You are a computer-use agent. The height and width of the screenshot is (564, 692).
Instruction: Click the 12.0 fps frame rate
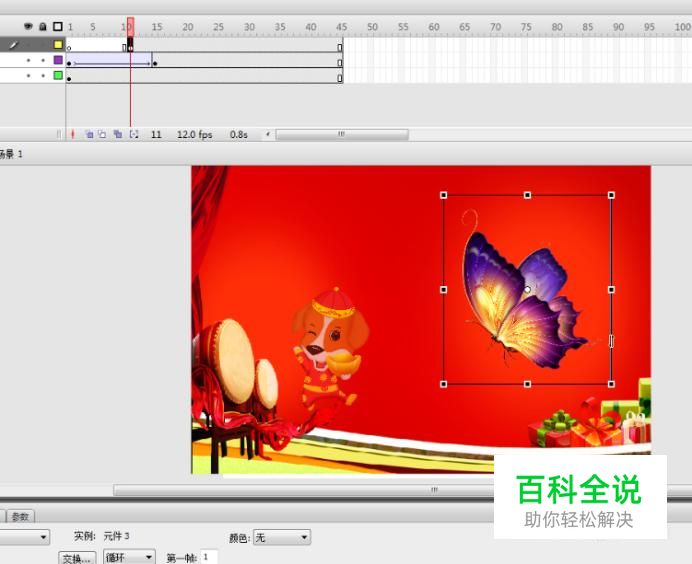(195, 135)
